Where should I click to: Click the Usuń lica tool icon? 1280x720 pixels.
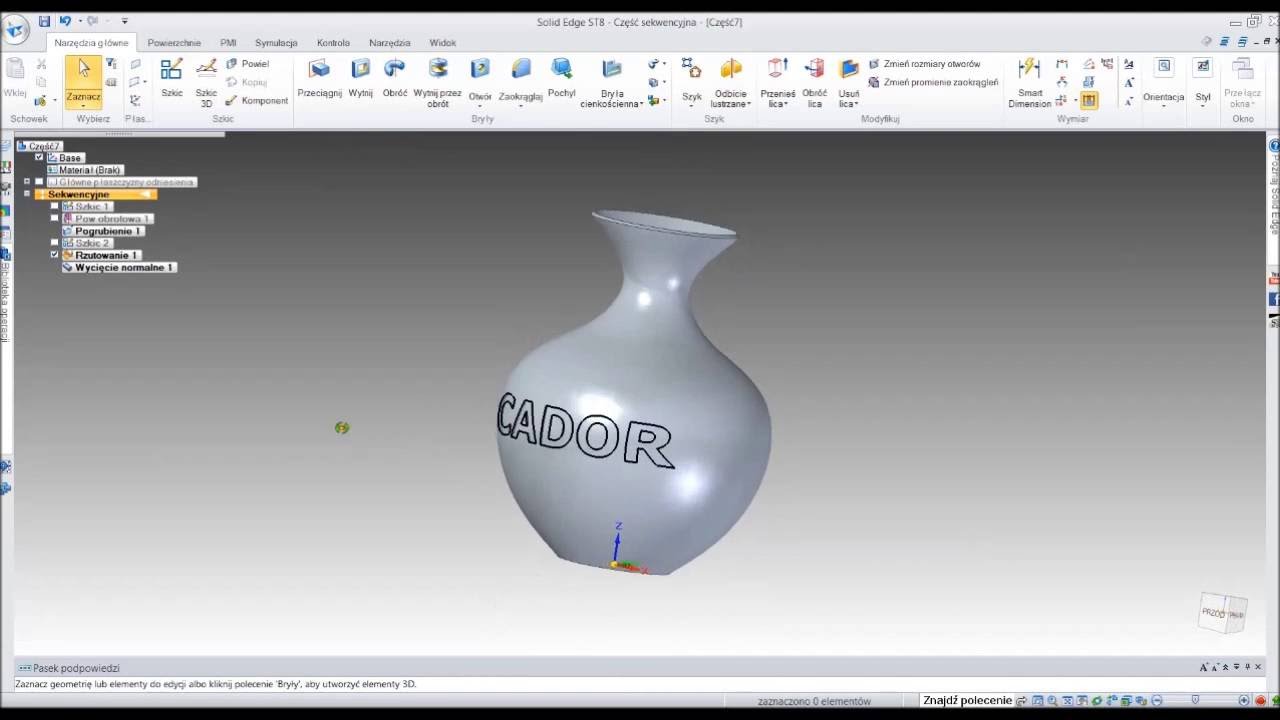coord(849,69)
